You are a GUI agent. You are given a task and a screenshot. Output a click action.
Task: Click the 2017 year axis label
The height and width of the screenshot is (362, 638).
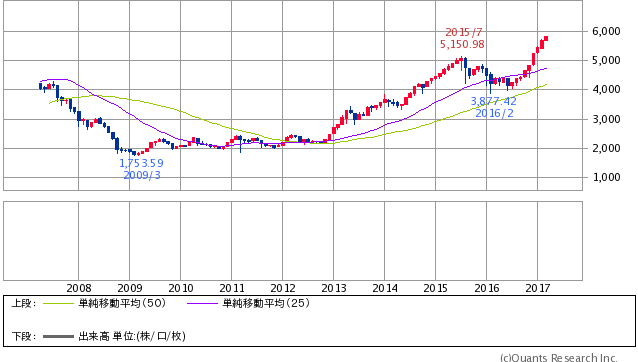pyautogui.click(x=537, y=288)
